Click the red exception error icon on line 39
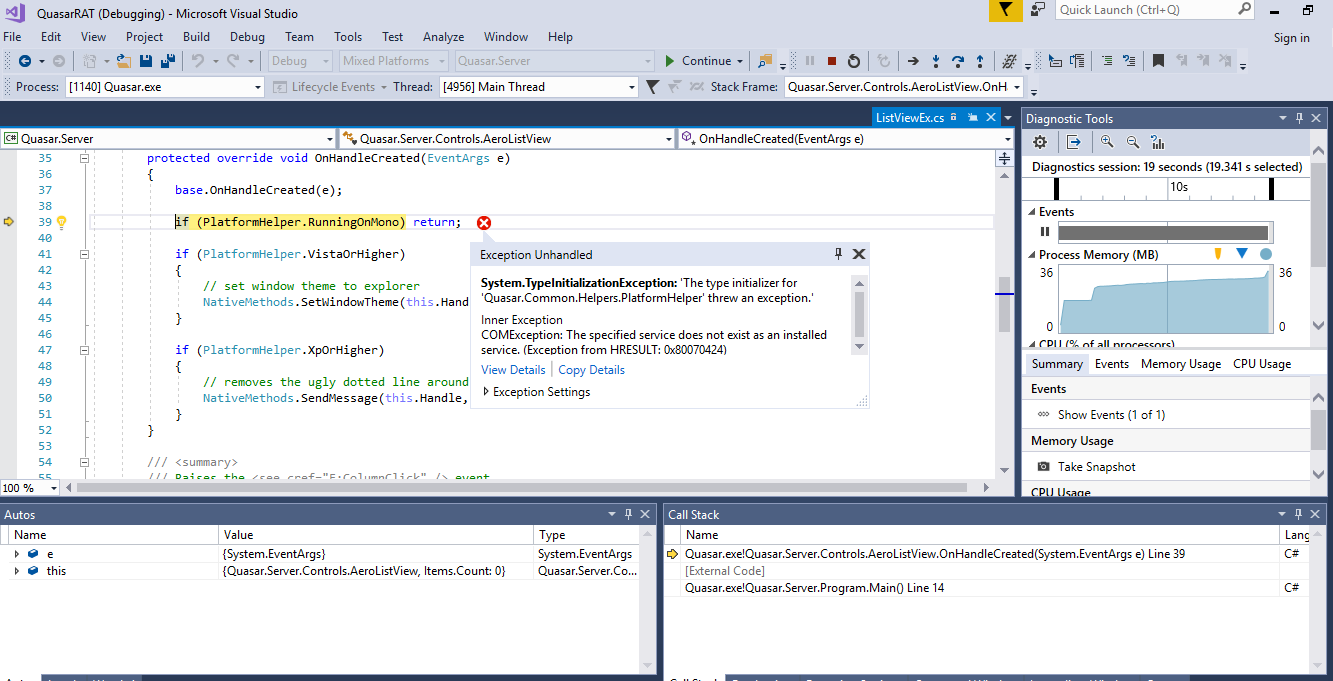 point(484,222)
